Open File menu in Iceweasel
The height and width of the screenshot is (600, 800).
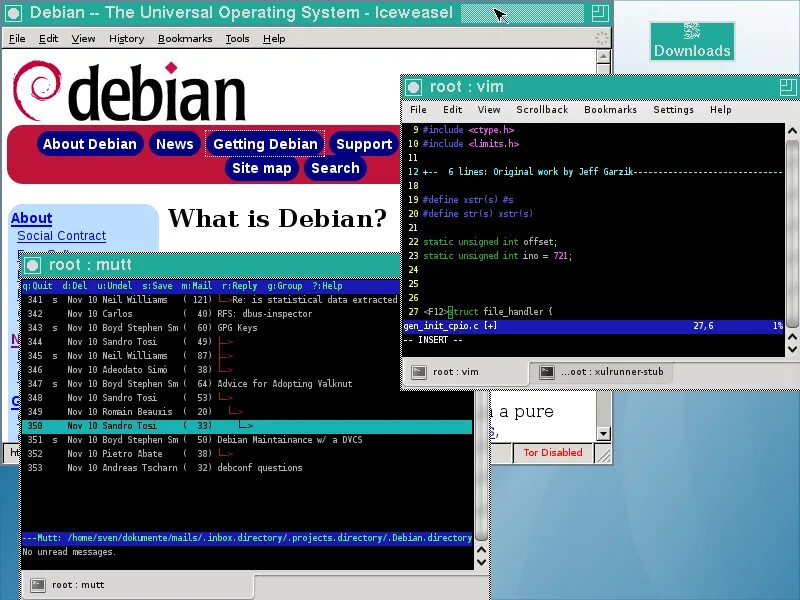pyautogui.click(x=17, y=38)
